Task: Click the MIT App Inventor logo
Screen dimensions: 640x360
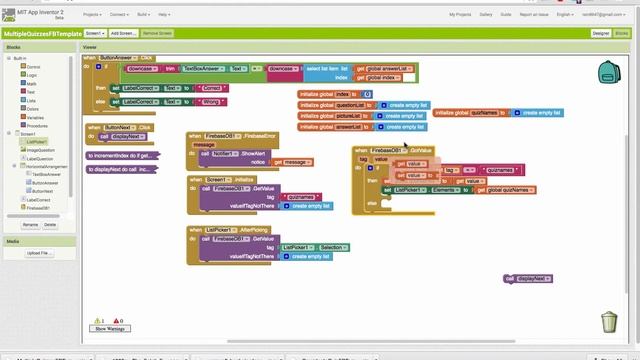Action: [x=9, y=15]
